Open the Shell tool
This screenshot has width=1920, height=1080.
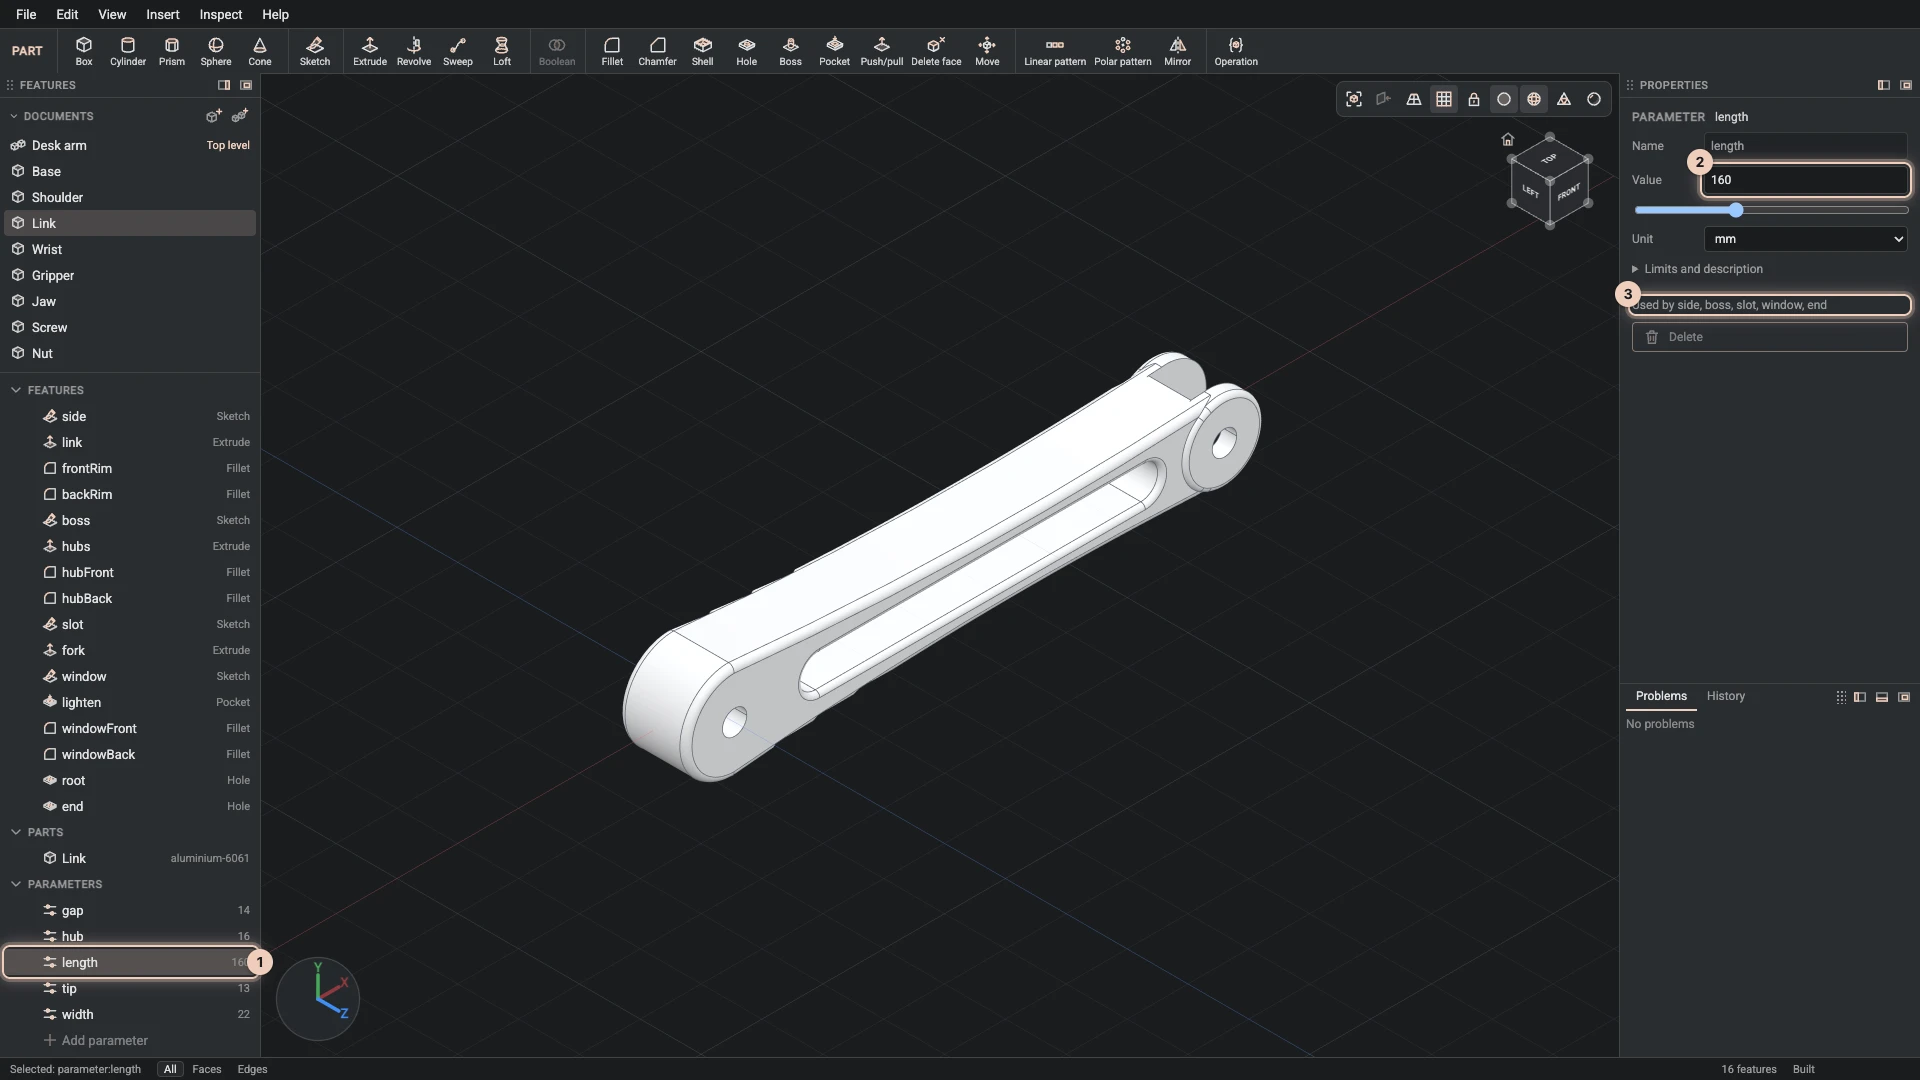pos(703,51)
